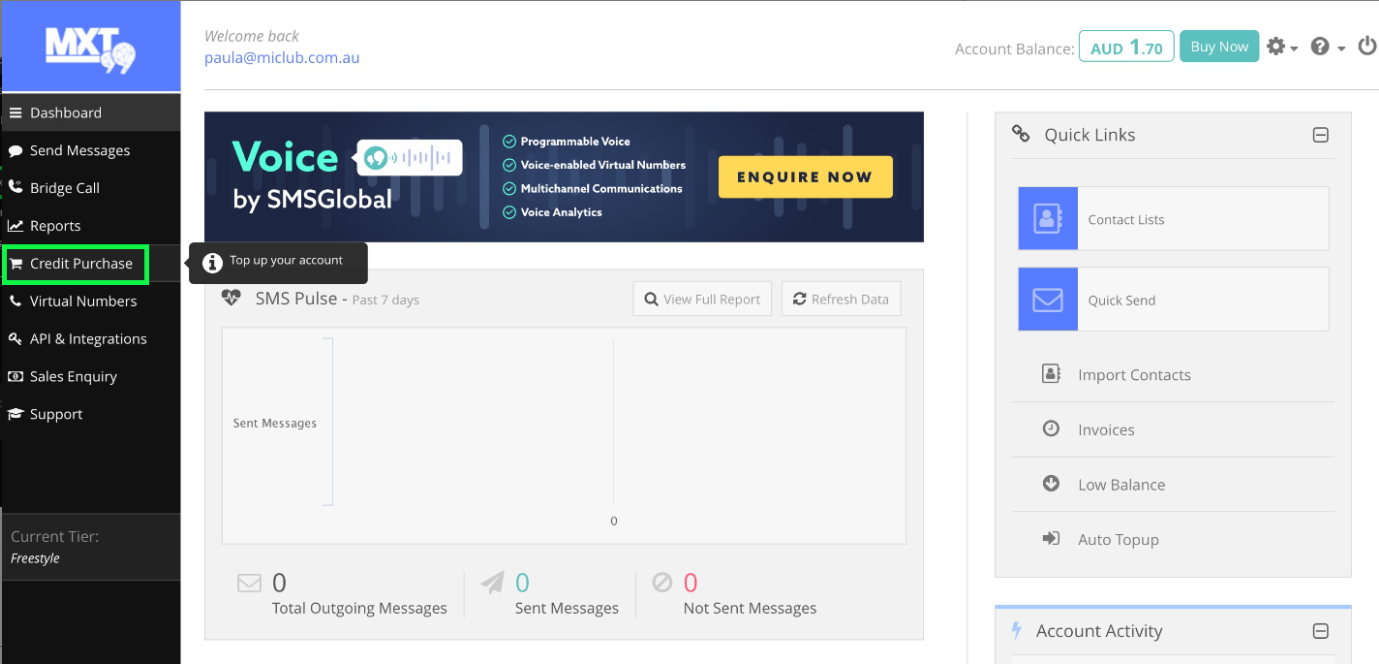The width and height of the screenshot is (1379, 664).
Task: Click the MXT logo in sidebar
Action: (x=90, y=48)
